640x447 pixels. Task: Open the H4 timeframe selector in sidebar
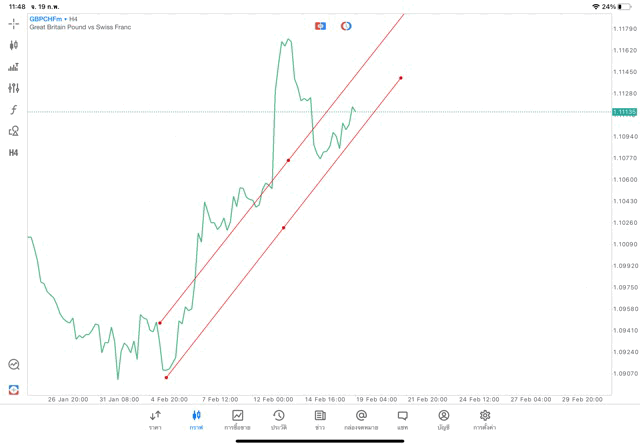click(14, 153)
